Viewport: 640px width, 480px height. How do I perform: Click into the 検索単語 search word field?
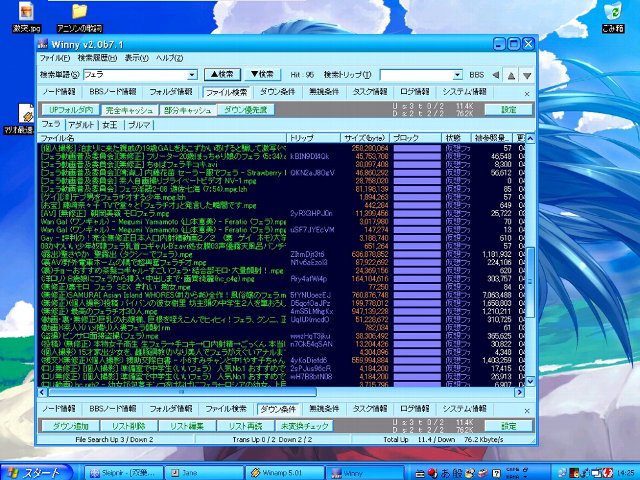(x=135, y=75)
